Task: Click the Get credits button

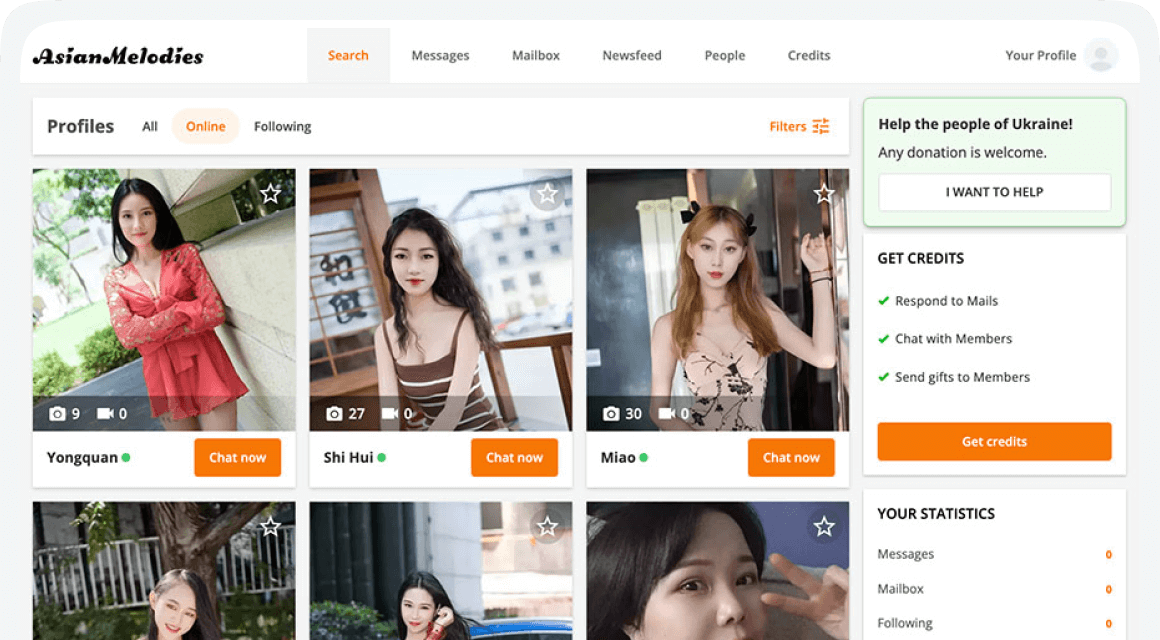Action: [x=994, y=441]
